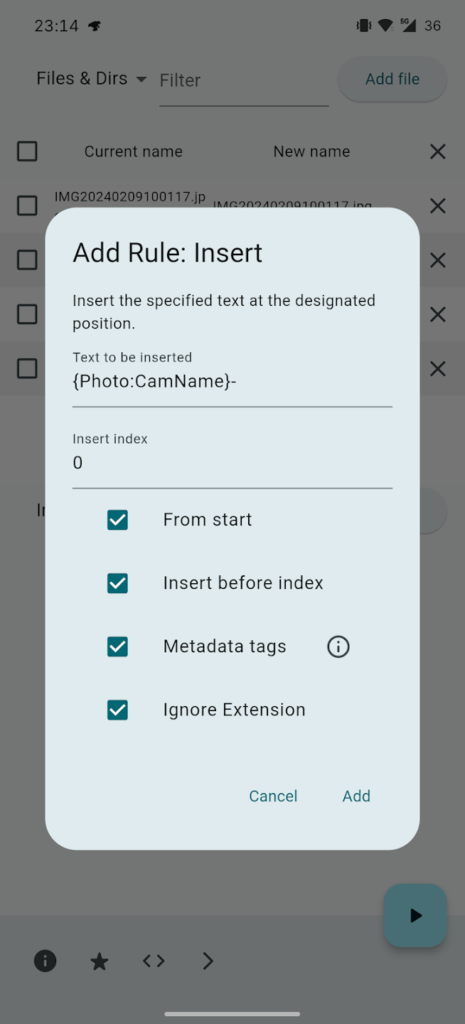Tap the right chevron icon in bottom bar
This screenshot has height=1024, width=465.
(x=208, y=961)
